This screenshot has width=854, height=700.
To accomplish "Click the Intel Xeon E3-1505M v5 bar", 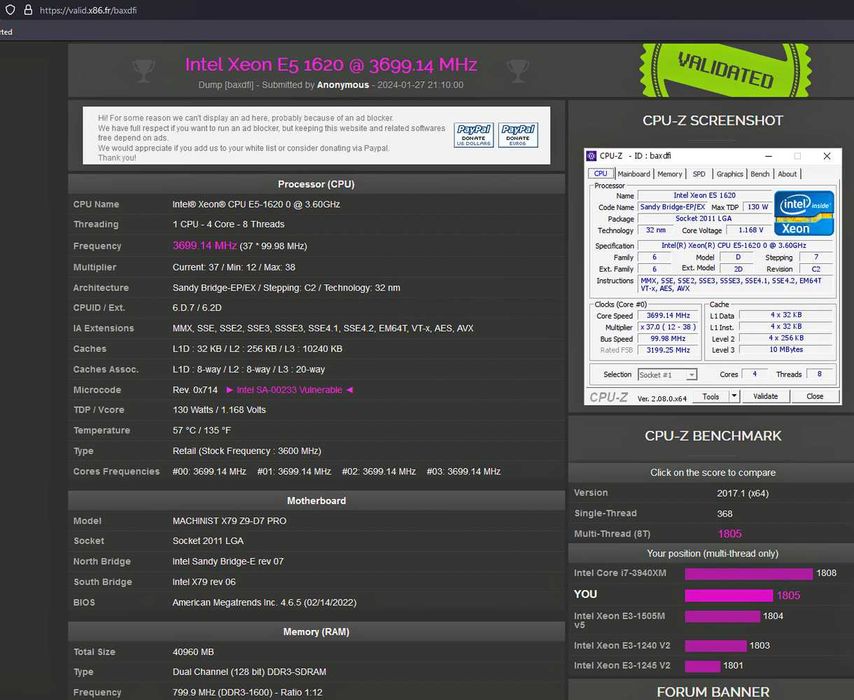I will pyautogui.click(x=722, y=616).
